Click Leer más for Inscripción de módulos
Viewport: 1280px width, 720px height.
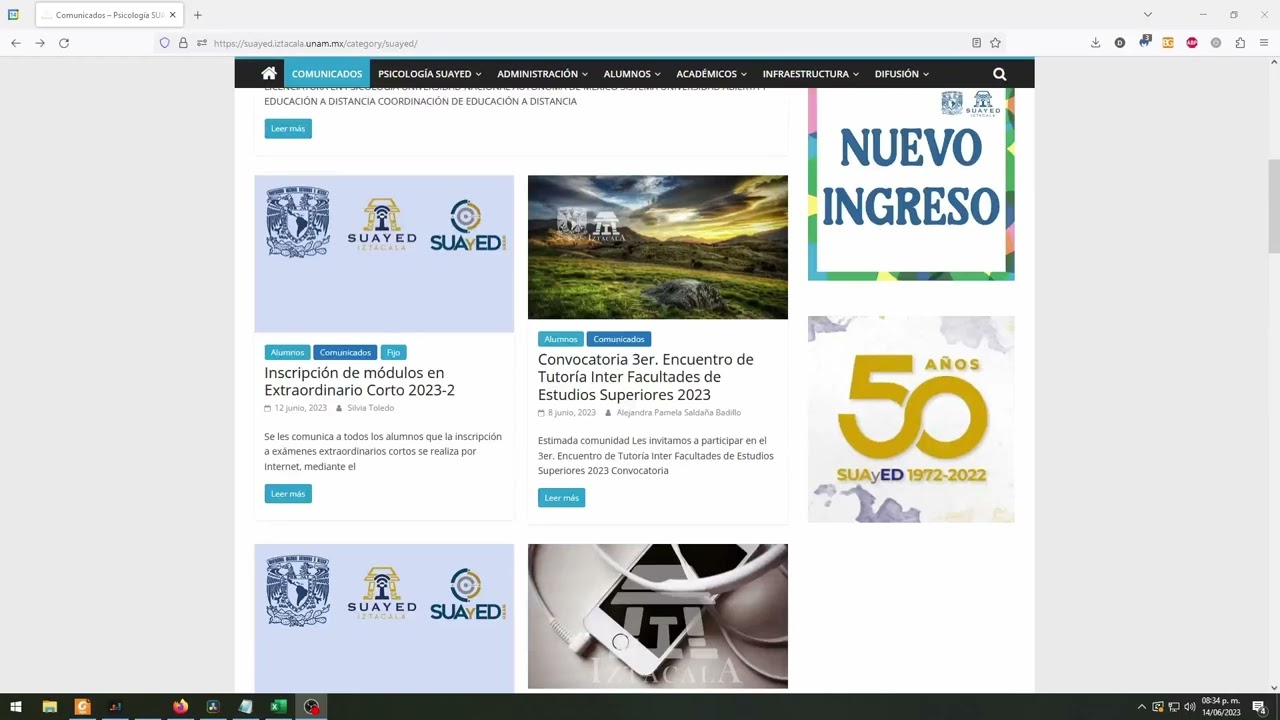pyautogui.click(x=288, y=494)
